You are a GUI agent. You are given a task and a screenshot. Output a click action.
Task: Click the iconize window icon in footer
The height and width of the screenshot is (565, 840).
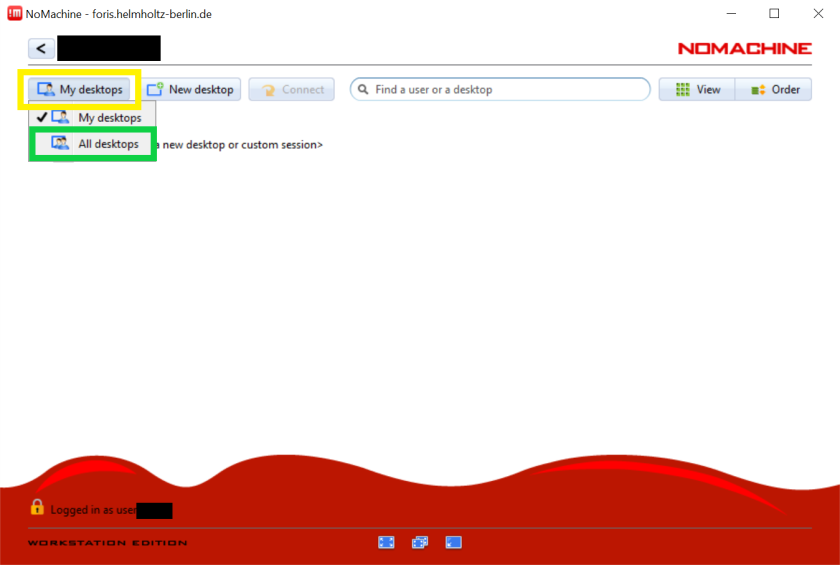point(454,543)
